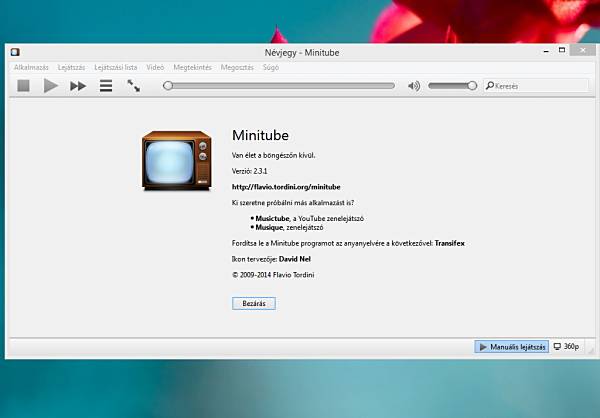Click the monitor icon beside 360p
The height and width of the screenshot is (418, 600).
tap(558, 346)
